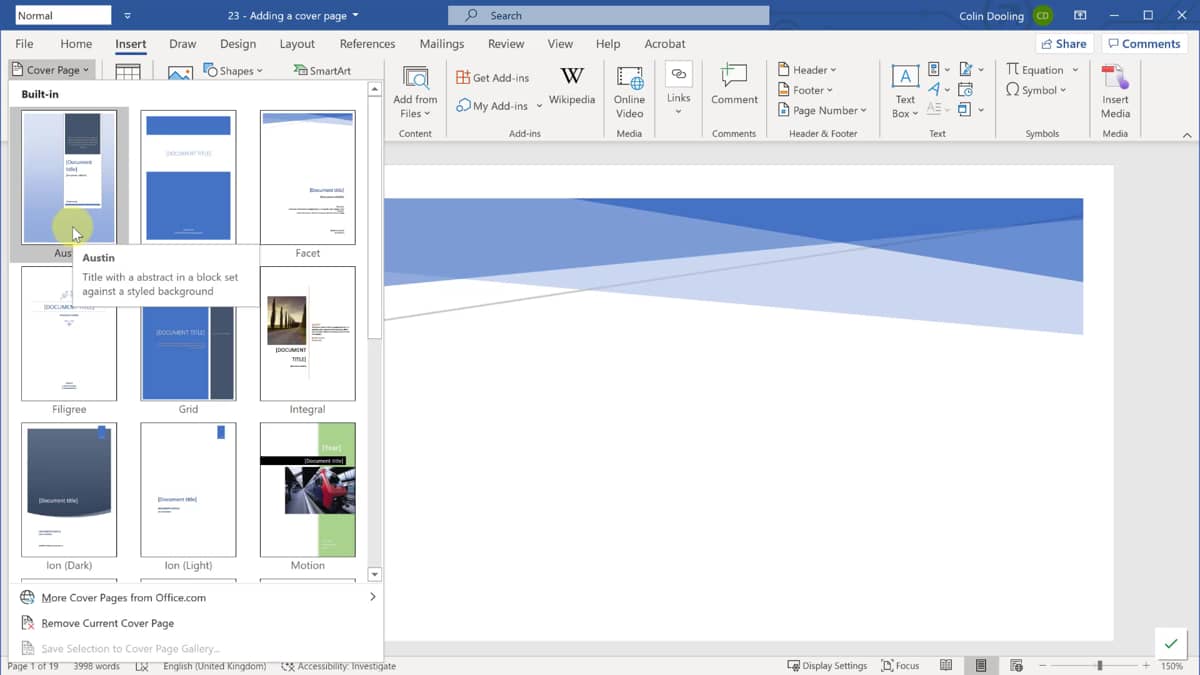Open Ribbon Display Options icon
Image resolution: width=1200 pixels, height=675 pixels.
coord(1080,16)
